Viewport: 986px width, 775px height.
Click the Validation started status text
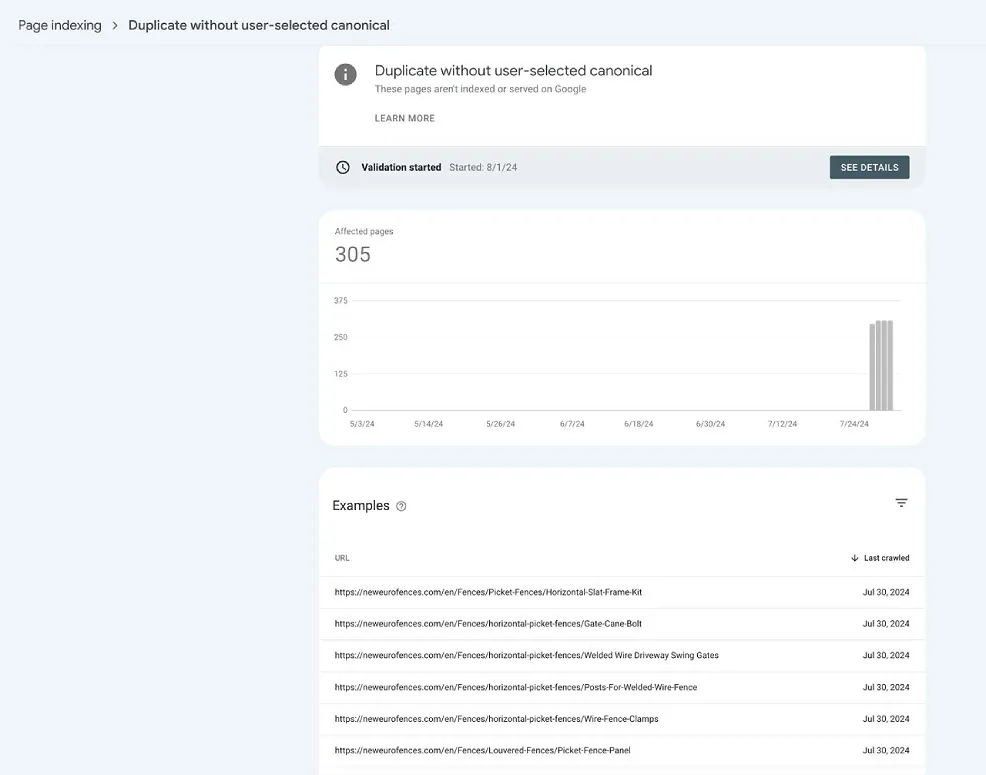pyautogui.click(x=401, y=167)
